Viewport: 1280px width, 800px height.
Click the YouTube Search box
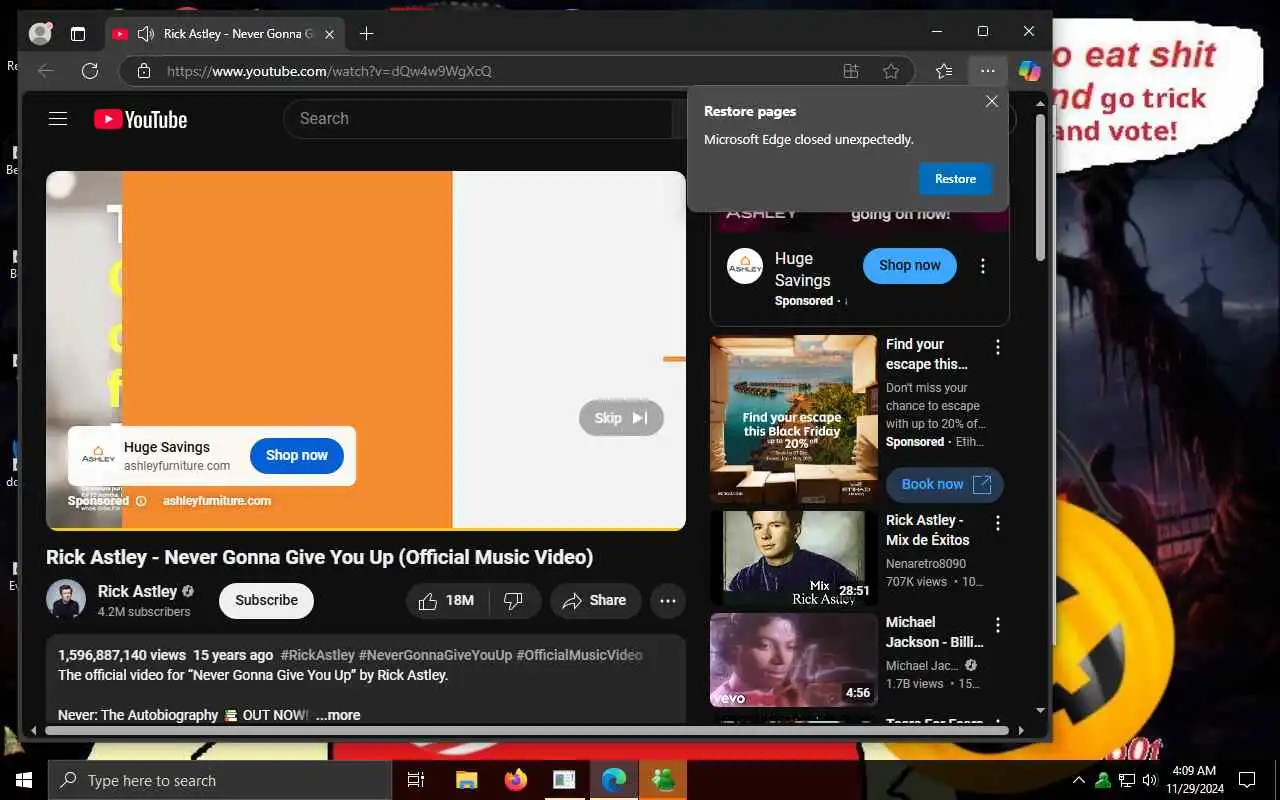[480, 118]
